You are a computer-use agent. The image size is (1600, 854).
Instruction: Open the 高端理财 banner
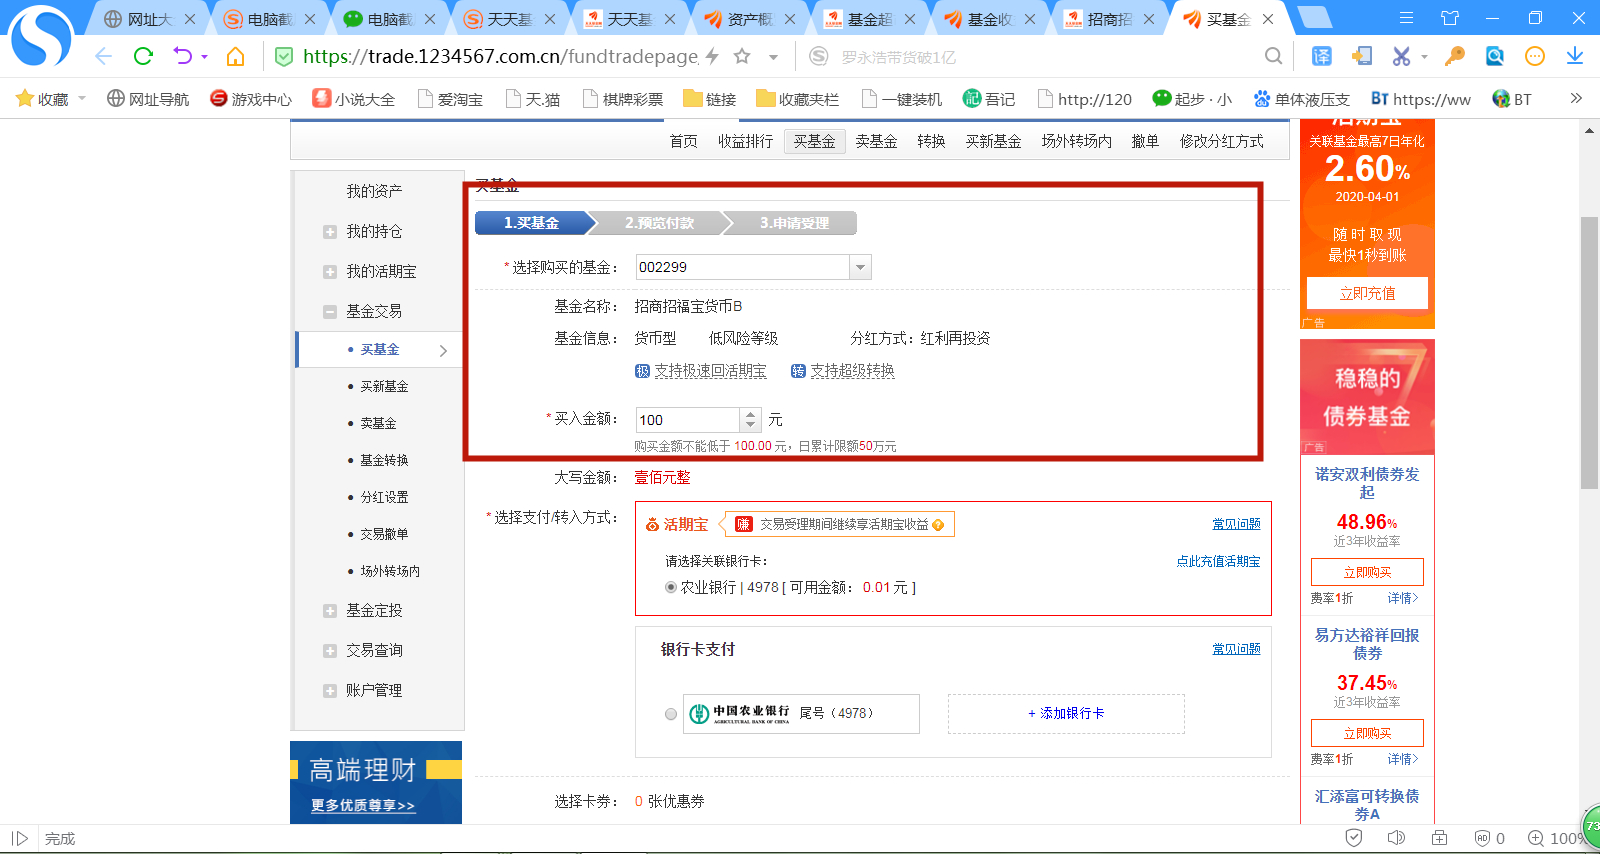tap(376, 782)
